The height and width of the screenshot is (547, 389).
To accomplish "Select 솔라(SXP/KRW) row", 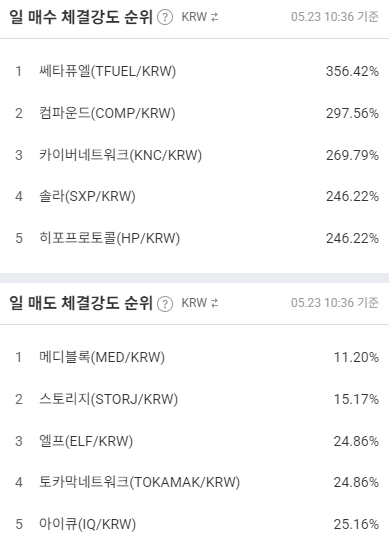I will click(194, 196).
